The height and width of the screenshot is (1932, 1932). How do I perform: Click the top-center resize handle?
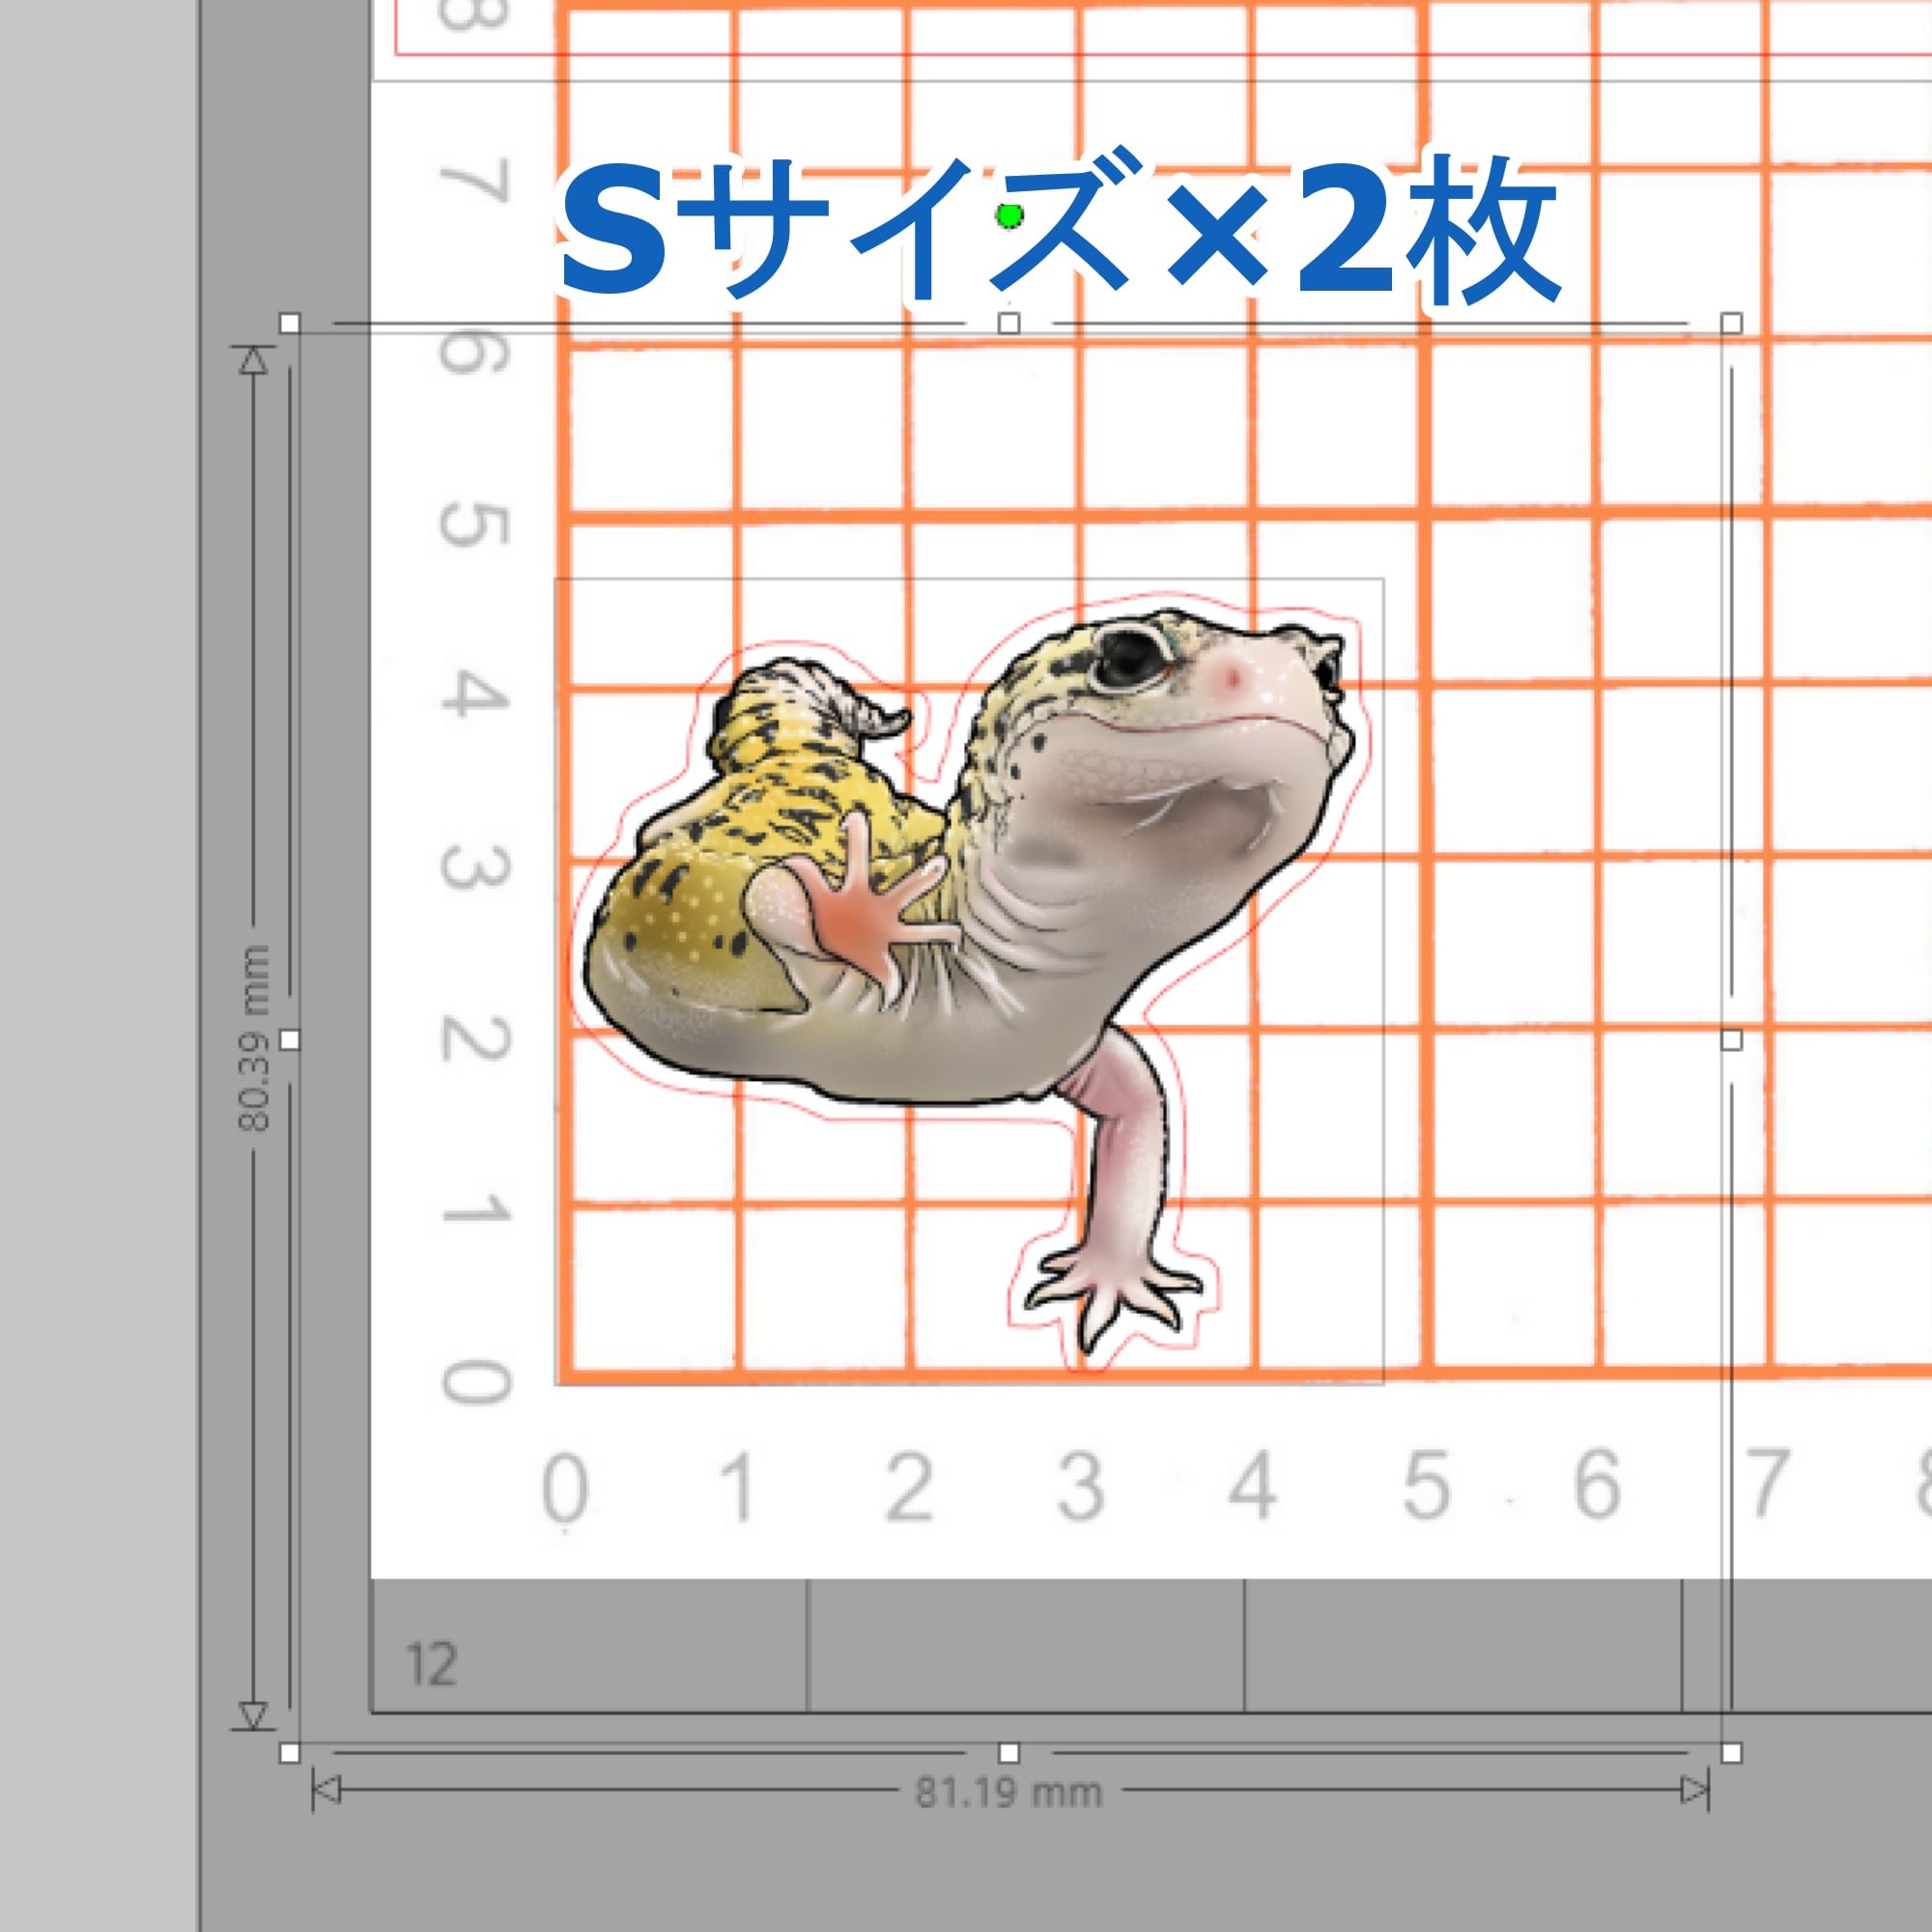1009,323
